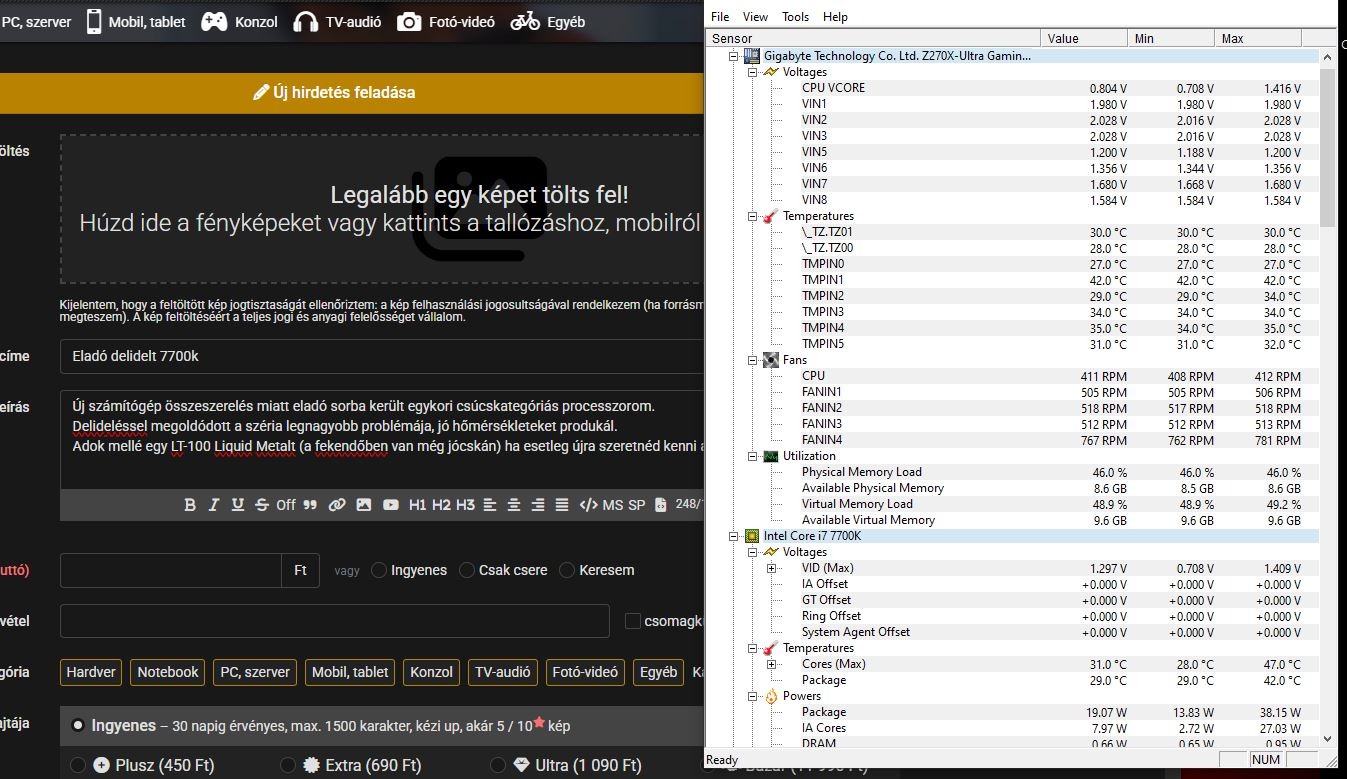Apply italic formatting in the editor toolbar
The image size is (1347, 779).
[213, 505]
